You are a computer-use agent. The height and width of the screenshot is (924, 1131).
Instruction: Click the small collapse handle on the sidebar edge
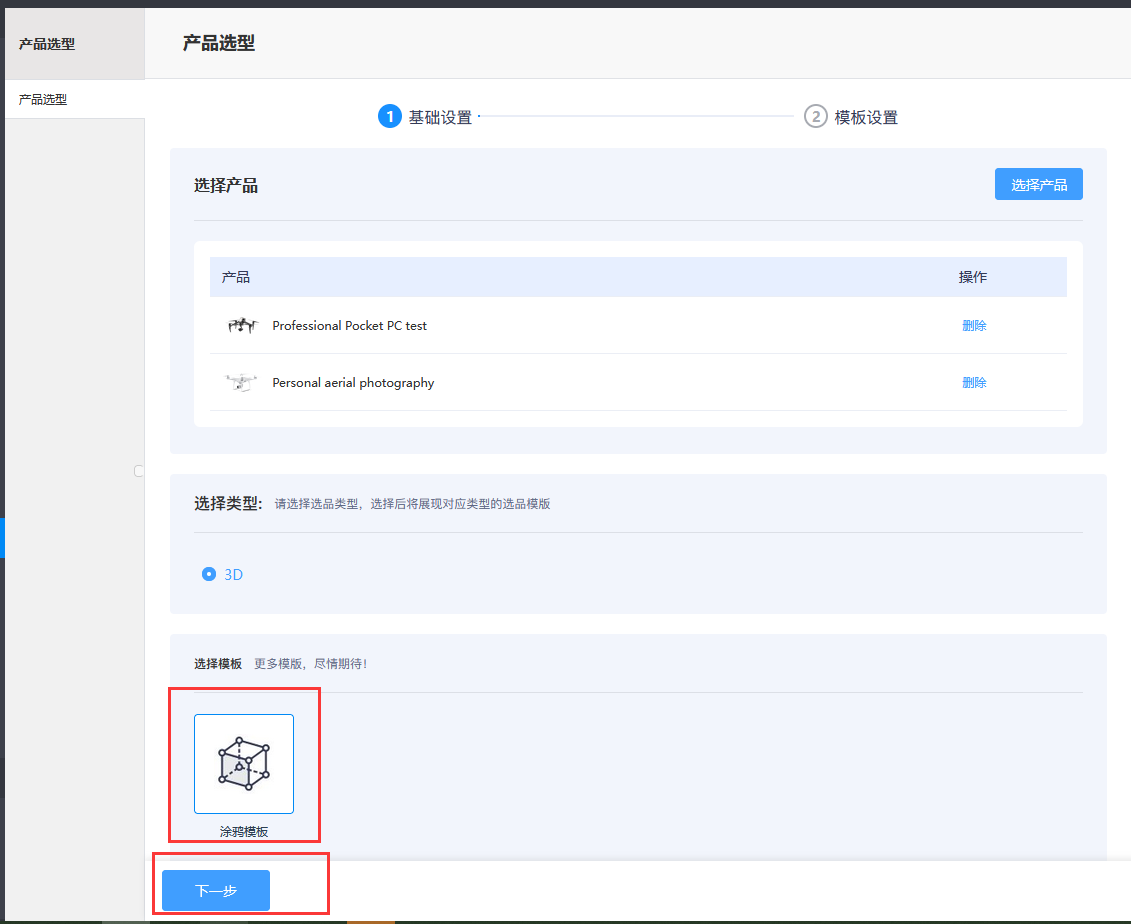pos(138,470)
